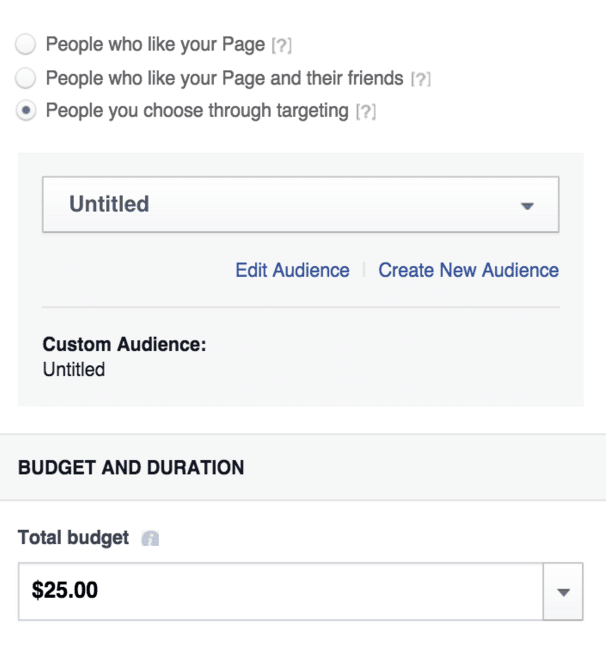
Task: Click the info icon beside Total budget
Action: (x=150, y=539)
